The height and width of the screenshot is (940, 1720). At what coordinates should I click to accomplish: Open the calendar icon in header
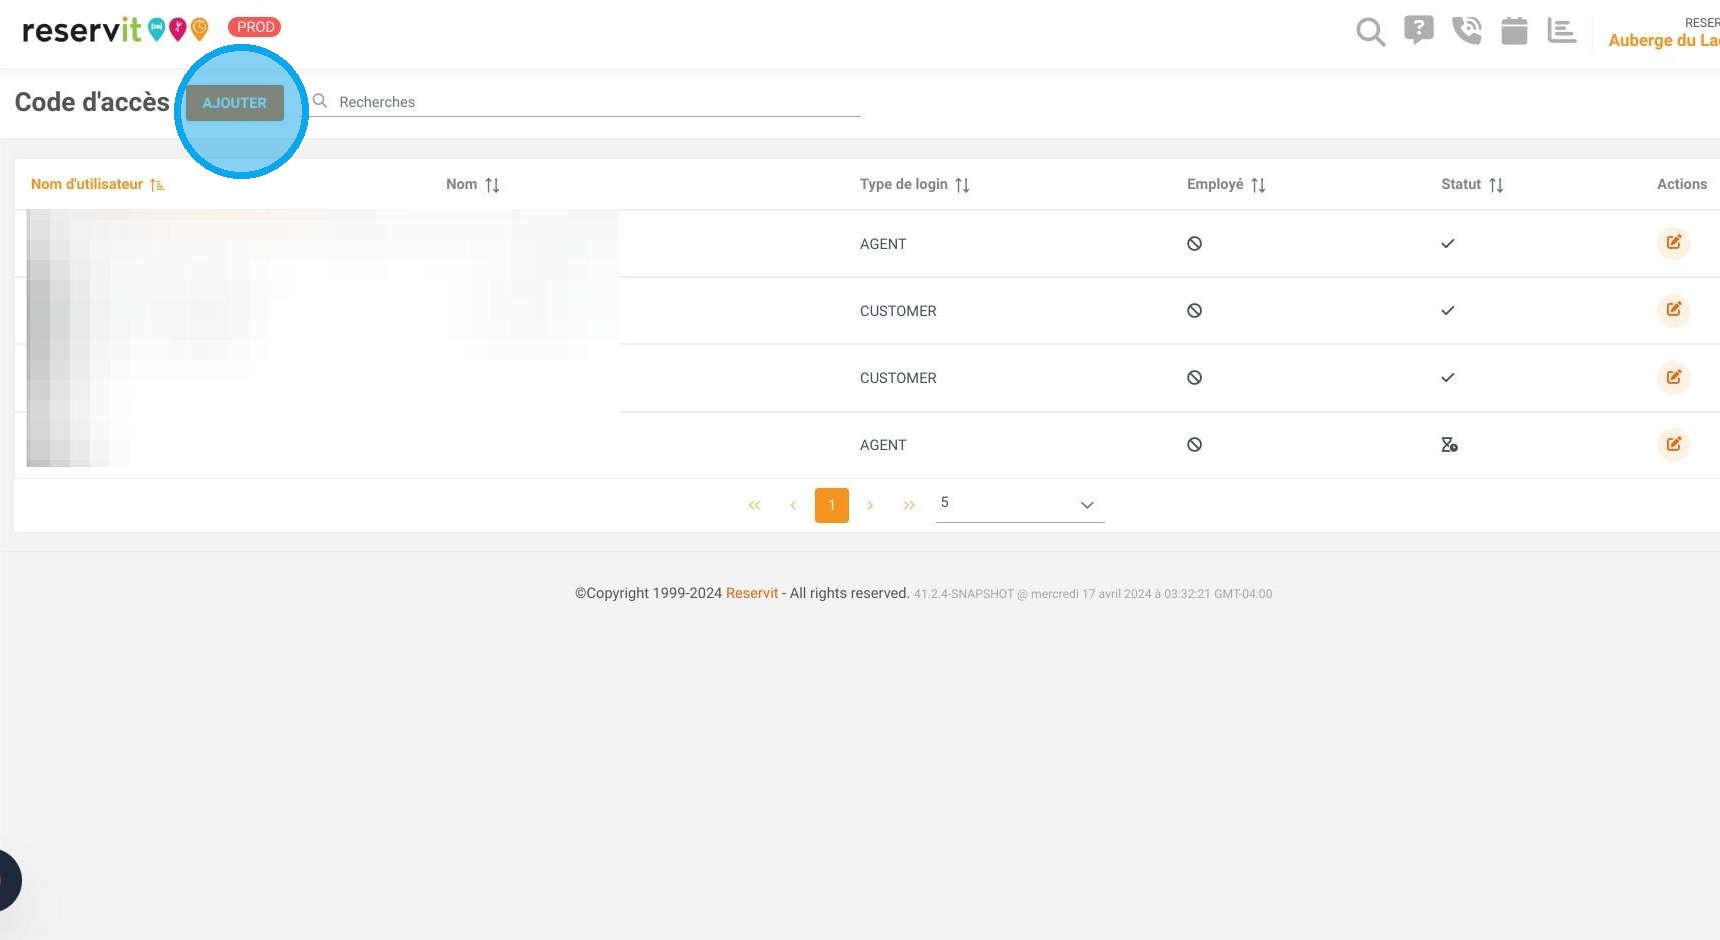tap(1514, 31)
